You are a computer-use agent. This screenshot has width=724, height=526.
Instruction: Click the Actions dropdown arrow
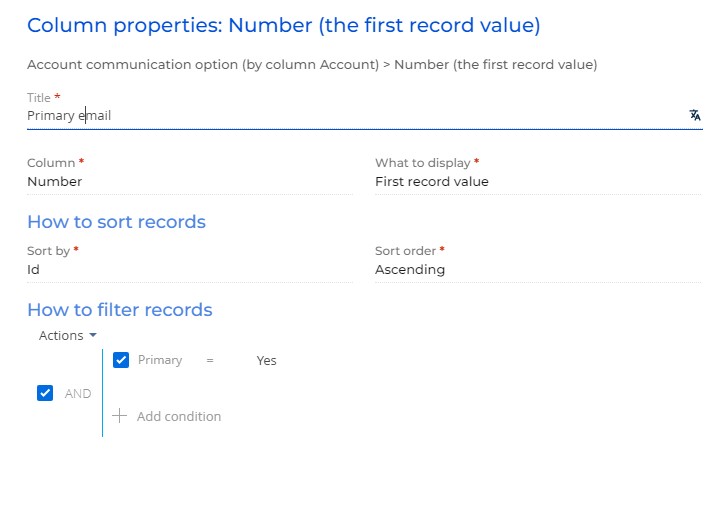[x=93, y=335]
